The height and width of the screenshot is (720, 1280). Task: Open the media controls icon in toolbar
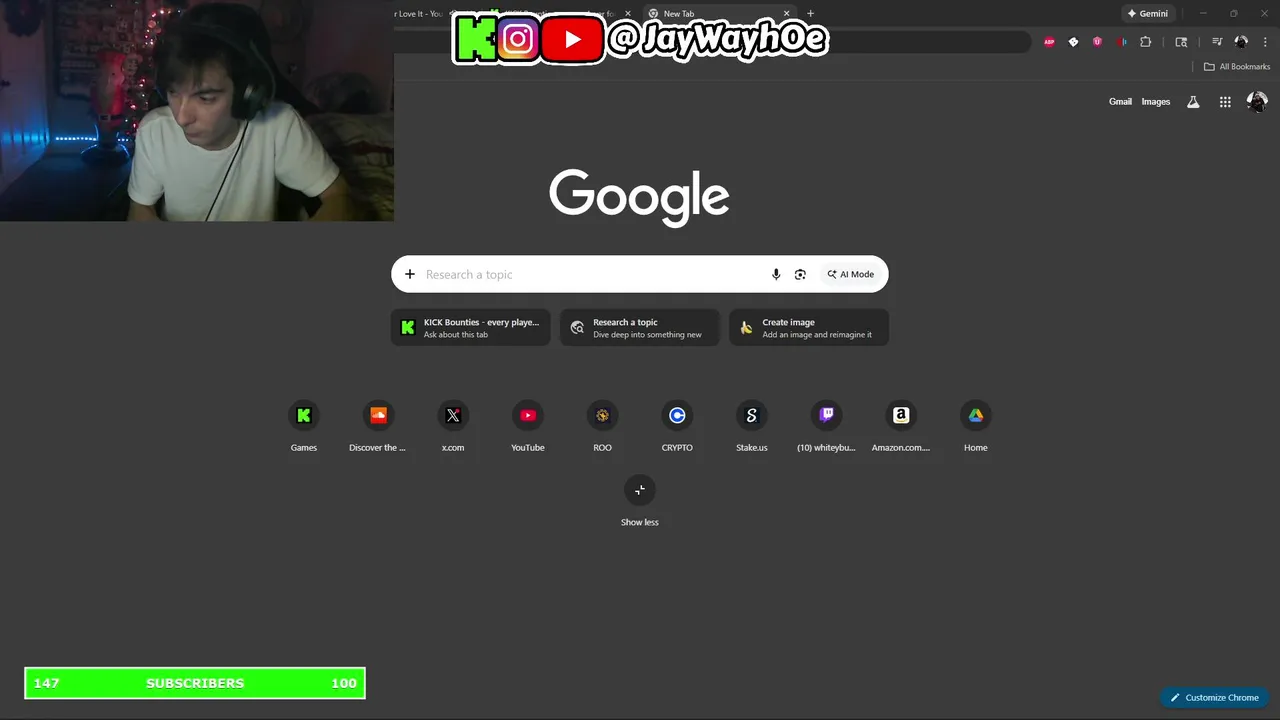(x=1217, y=42)
